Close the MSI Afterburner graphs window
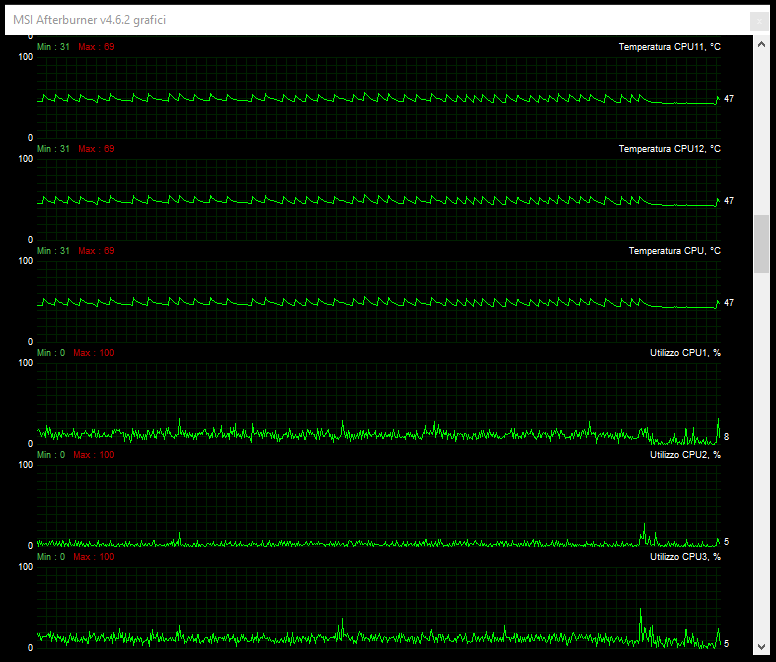This screenshot has width=776, height=662. click(x=759, y=20)
